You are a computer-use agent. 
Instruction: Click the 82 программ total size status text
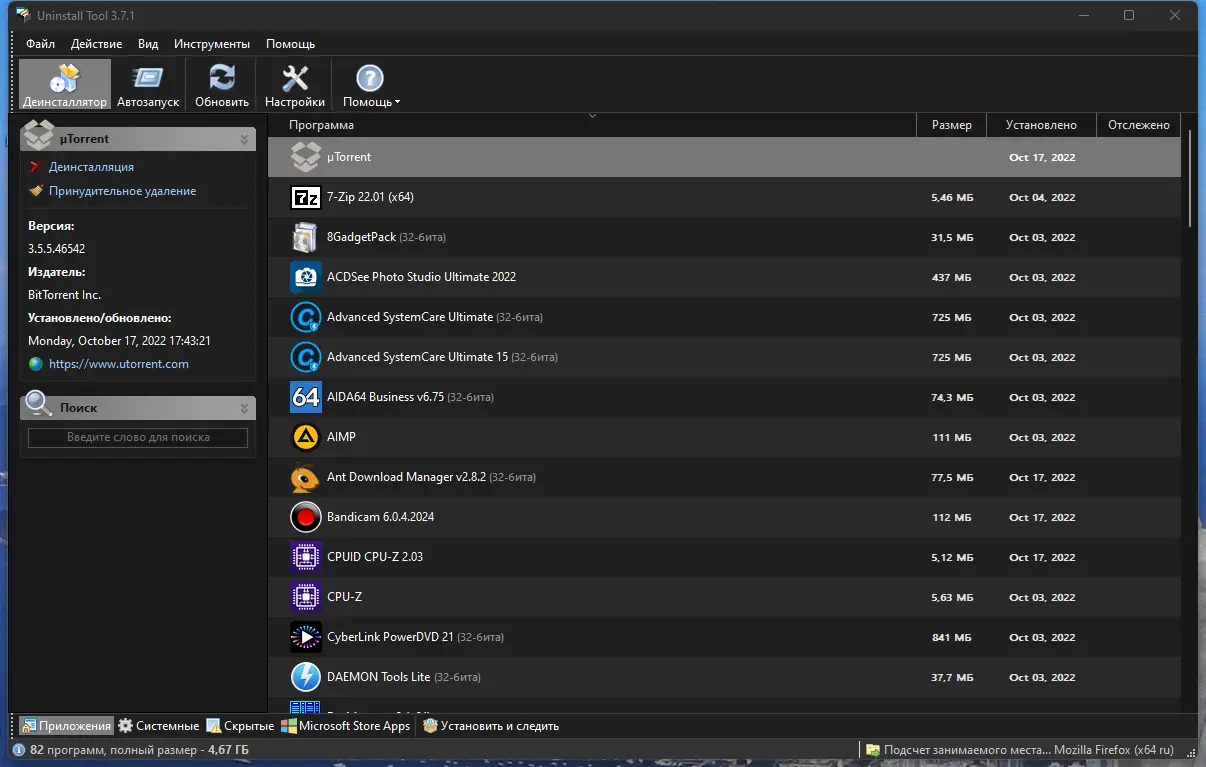pyautogui.click(x=140, y=750)
